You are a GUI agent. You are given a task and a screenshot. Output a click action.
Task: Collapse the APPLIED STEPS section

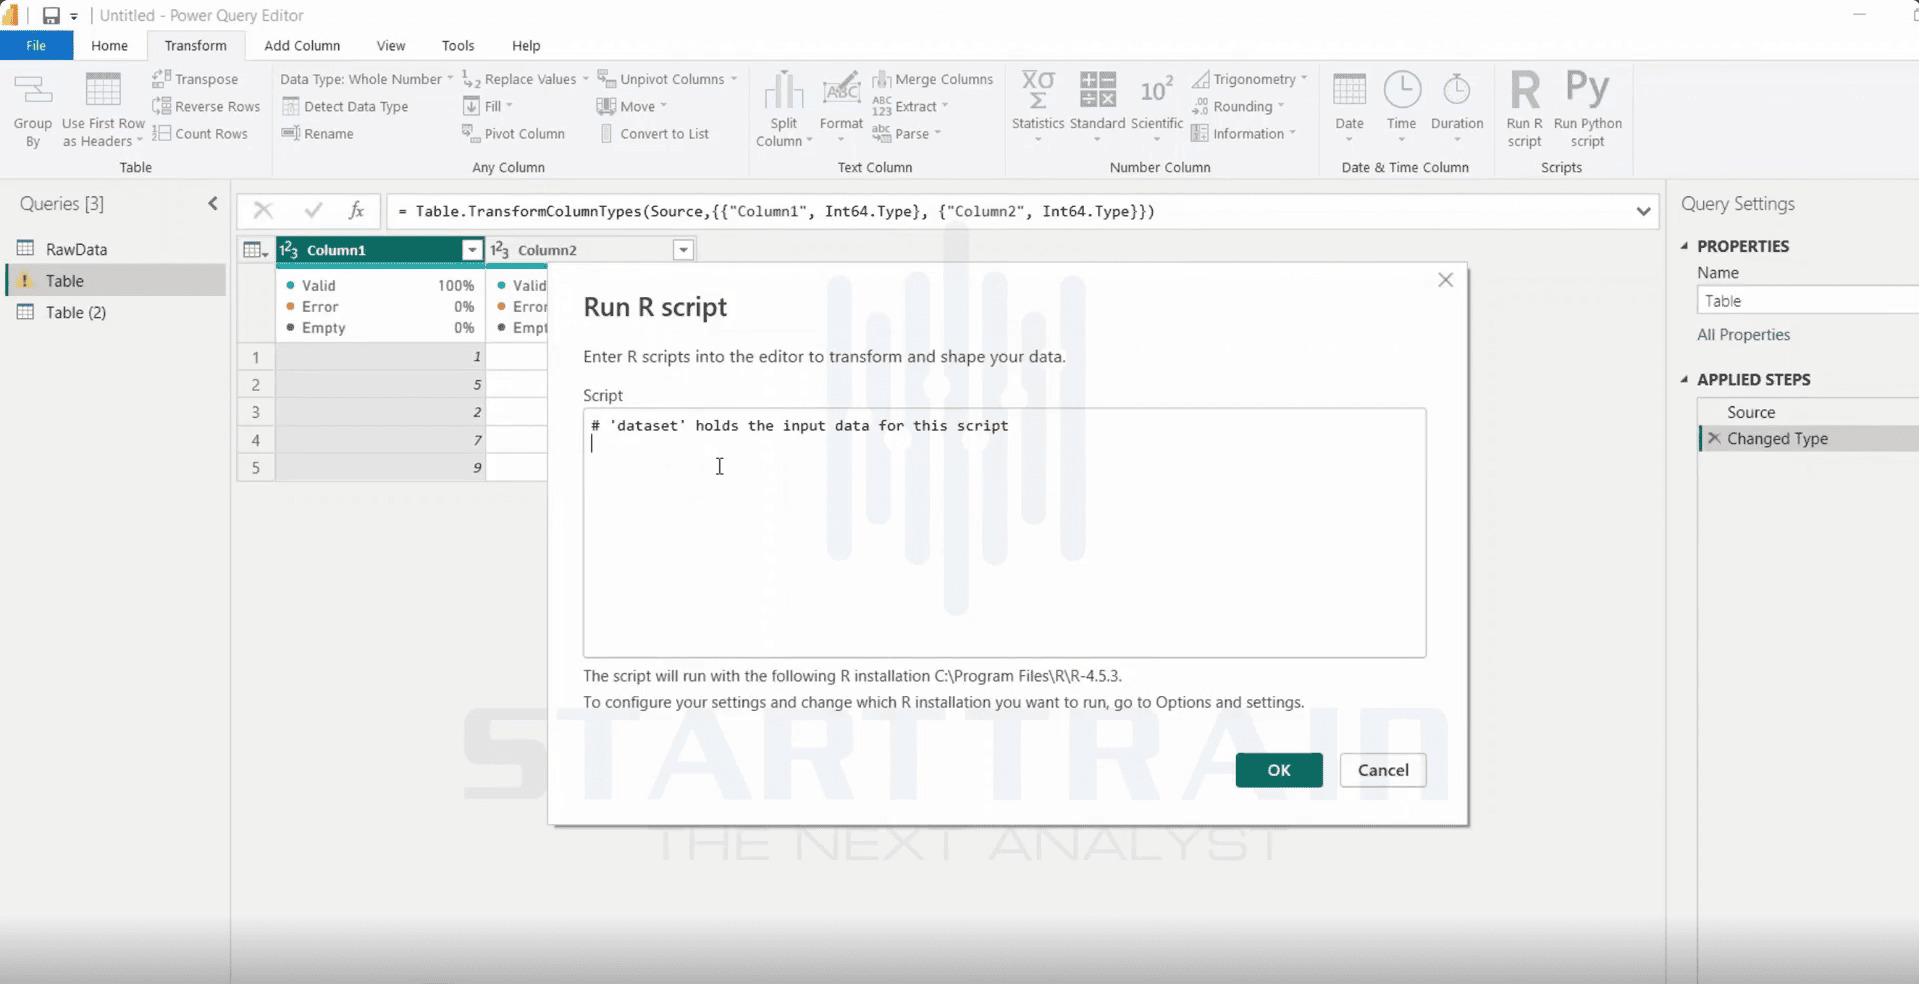[x=1685, y=380]
